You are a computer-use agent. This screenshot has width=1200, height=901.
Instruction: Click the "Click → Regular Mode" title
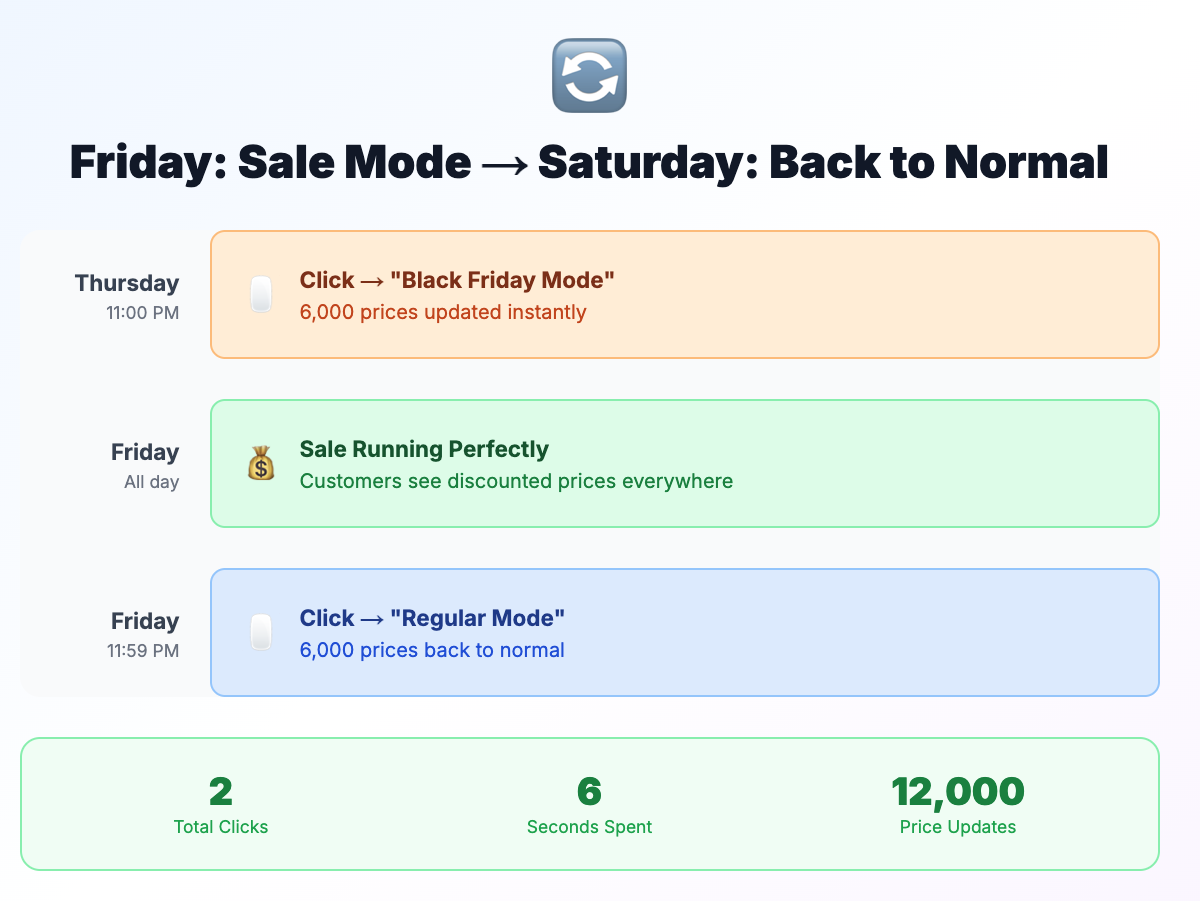433,618
